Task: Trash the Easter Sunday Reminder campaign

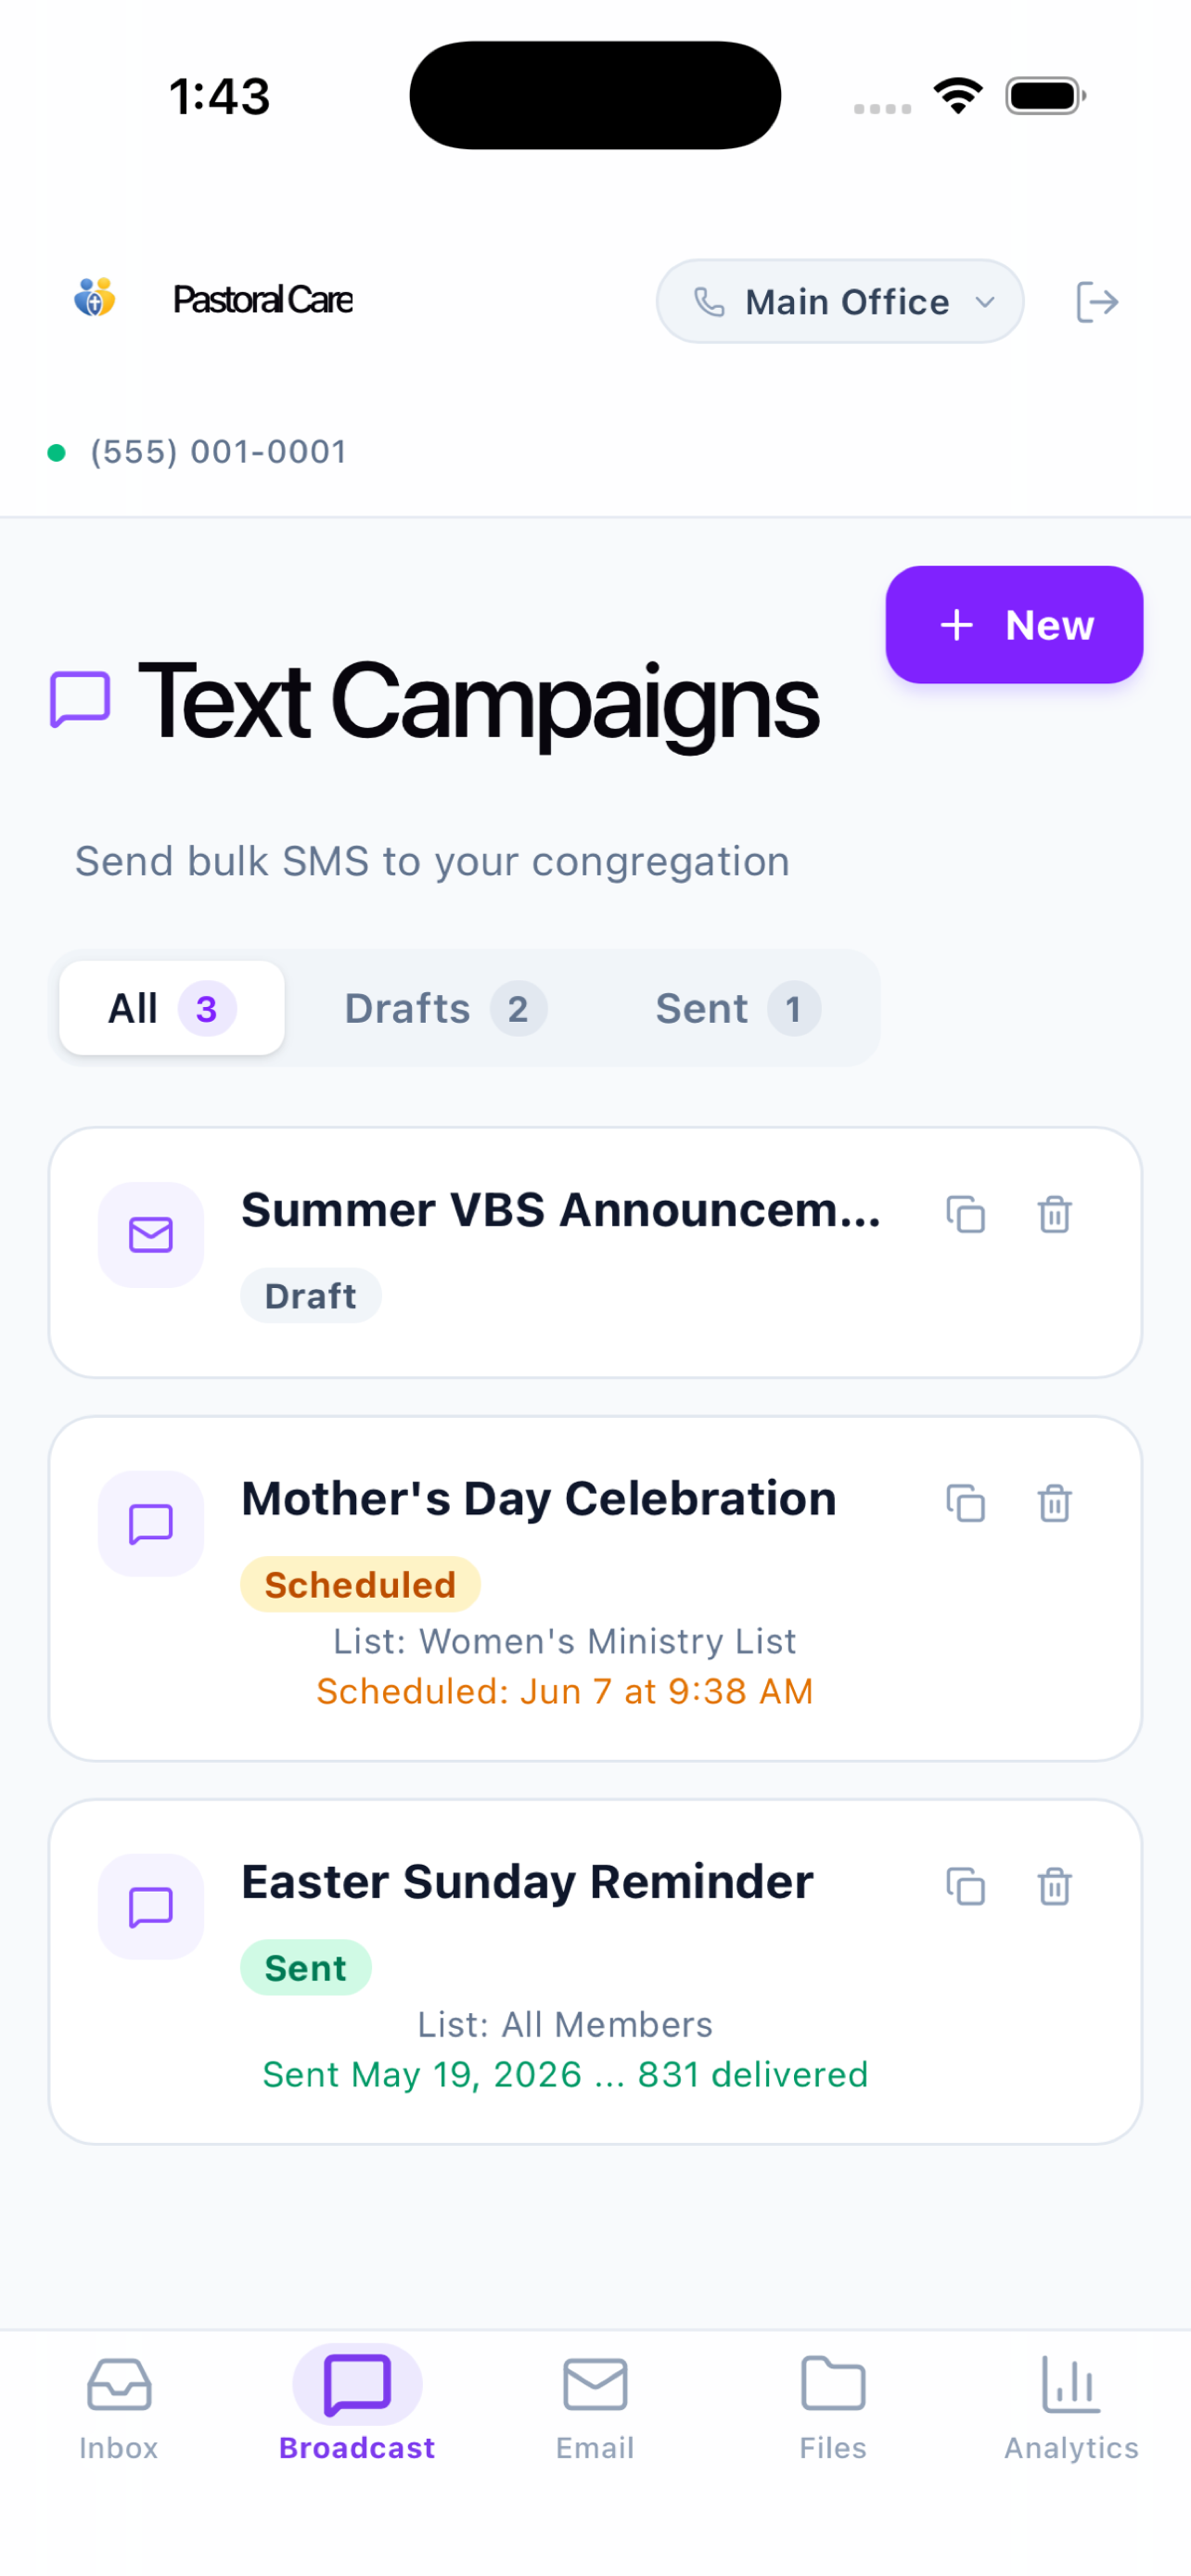Action: click(1054, 1886)
